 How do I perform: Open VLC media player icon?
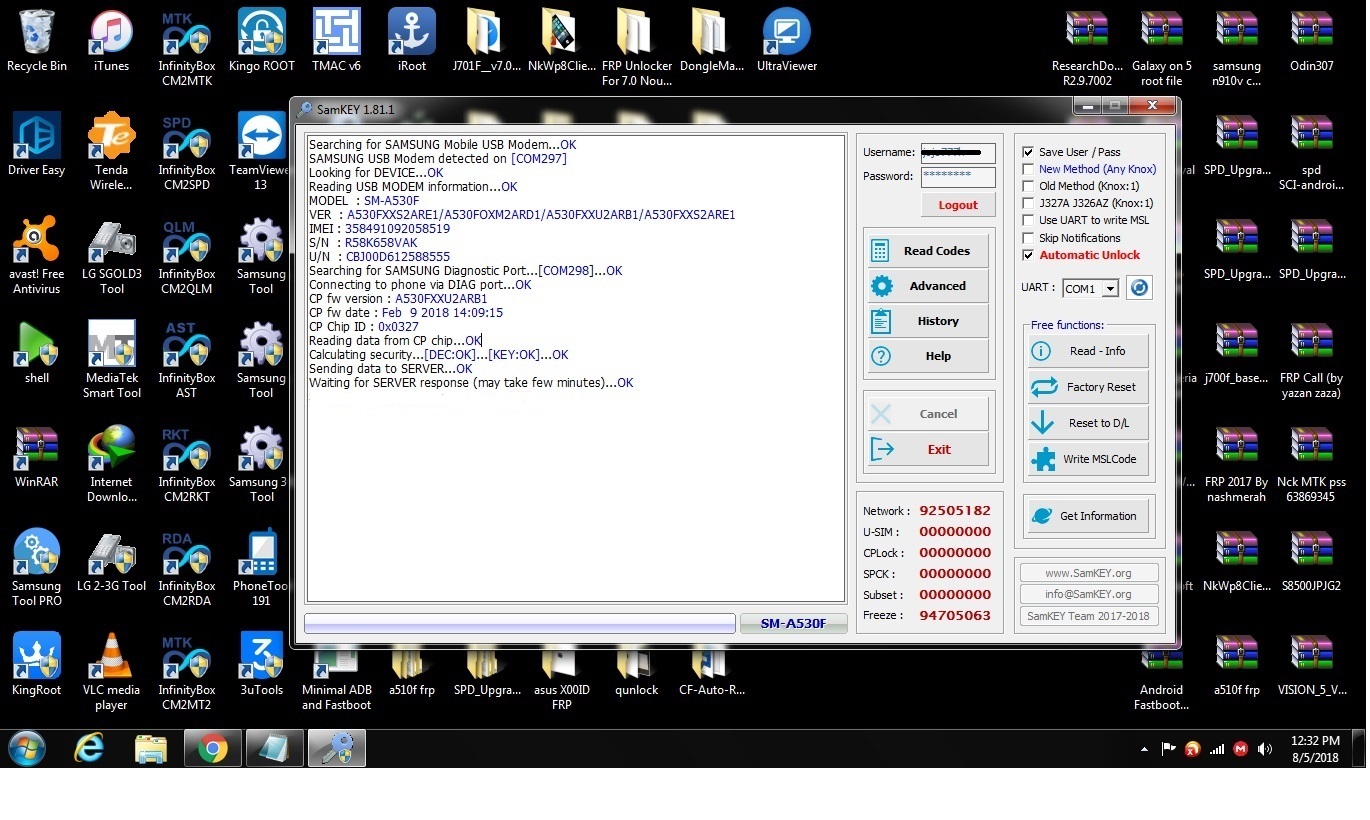(x=111, y=673)
